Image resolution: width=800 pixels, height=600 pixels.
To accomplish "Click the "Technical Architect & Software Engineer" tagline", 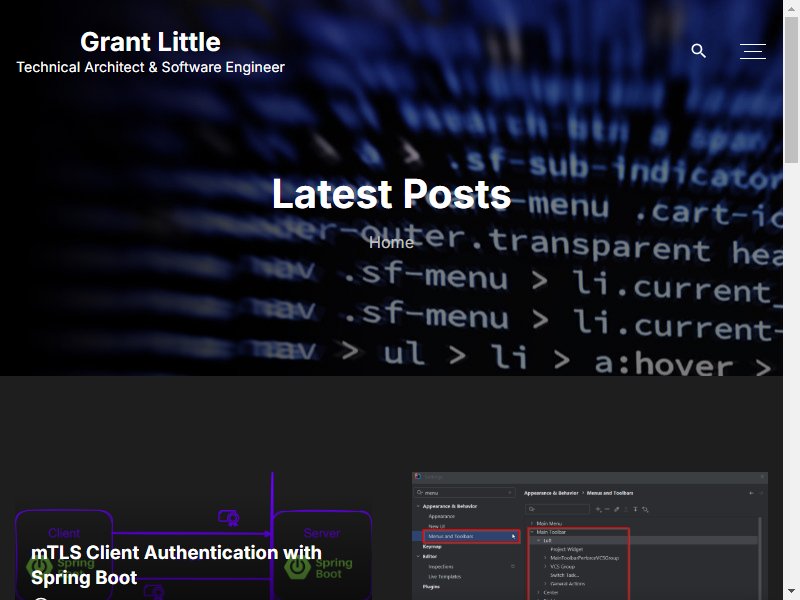I will [151, 67].
